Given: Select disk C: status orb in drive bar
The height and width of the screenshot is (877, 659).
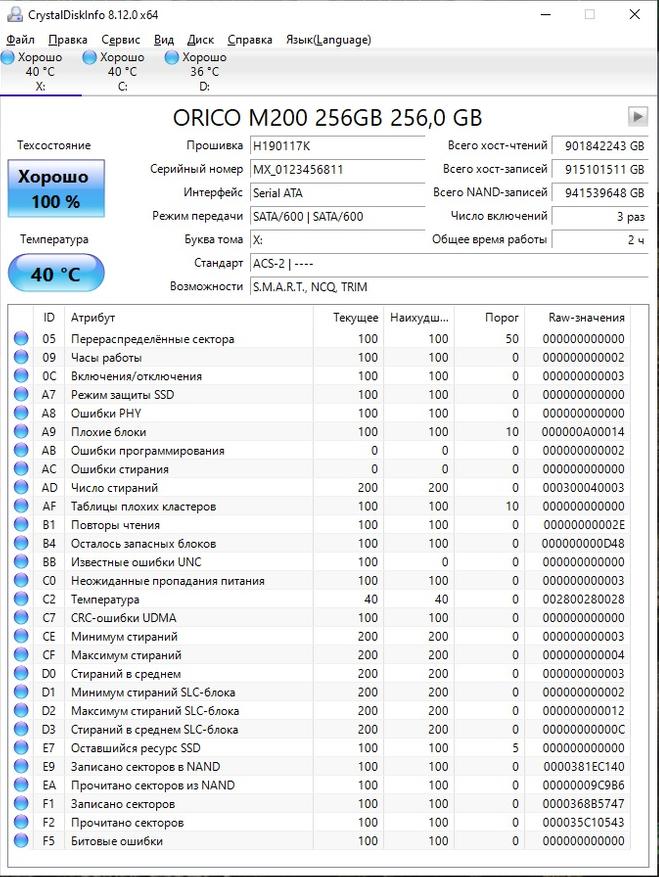Looking at the screenshot, I should [x=90, y=58].
